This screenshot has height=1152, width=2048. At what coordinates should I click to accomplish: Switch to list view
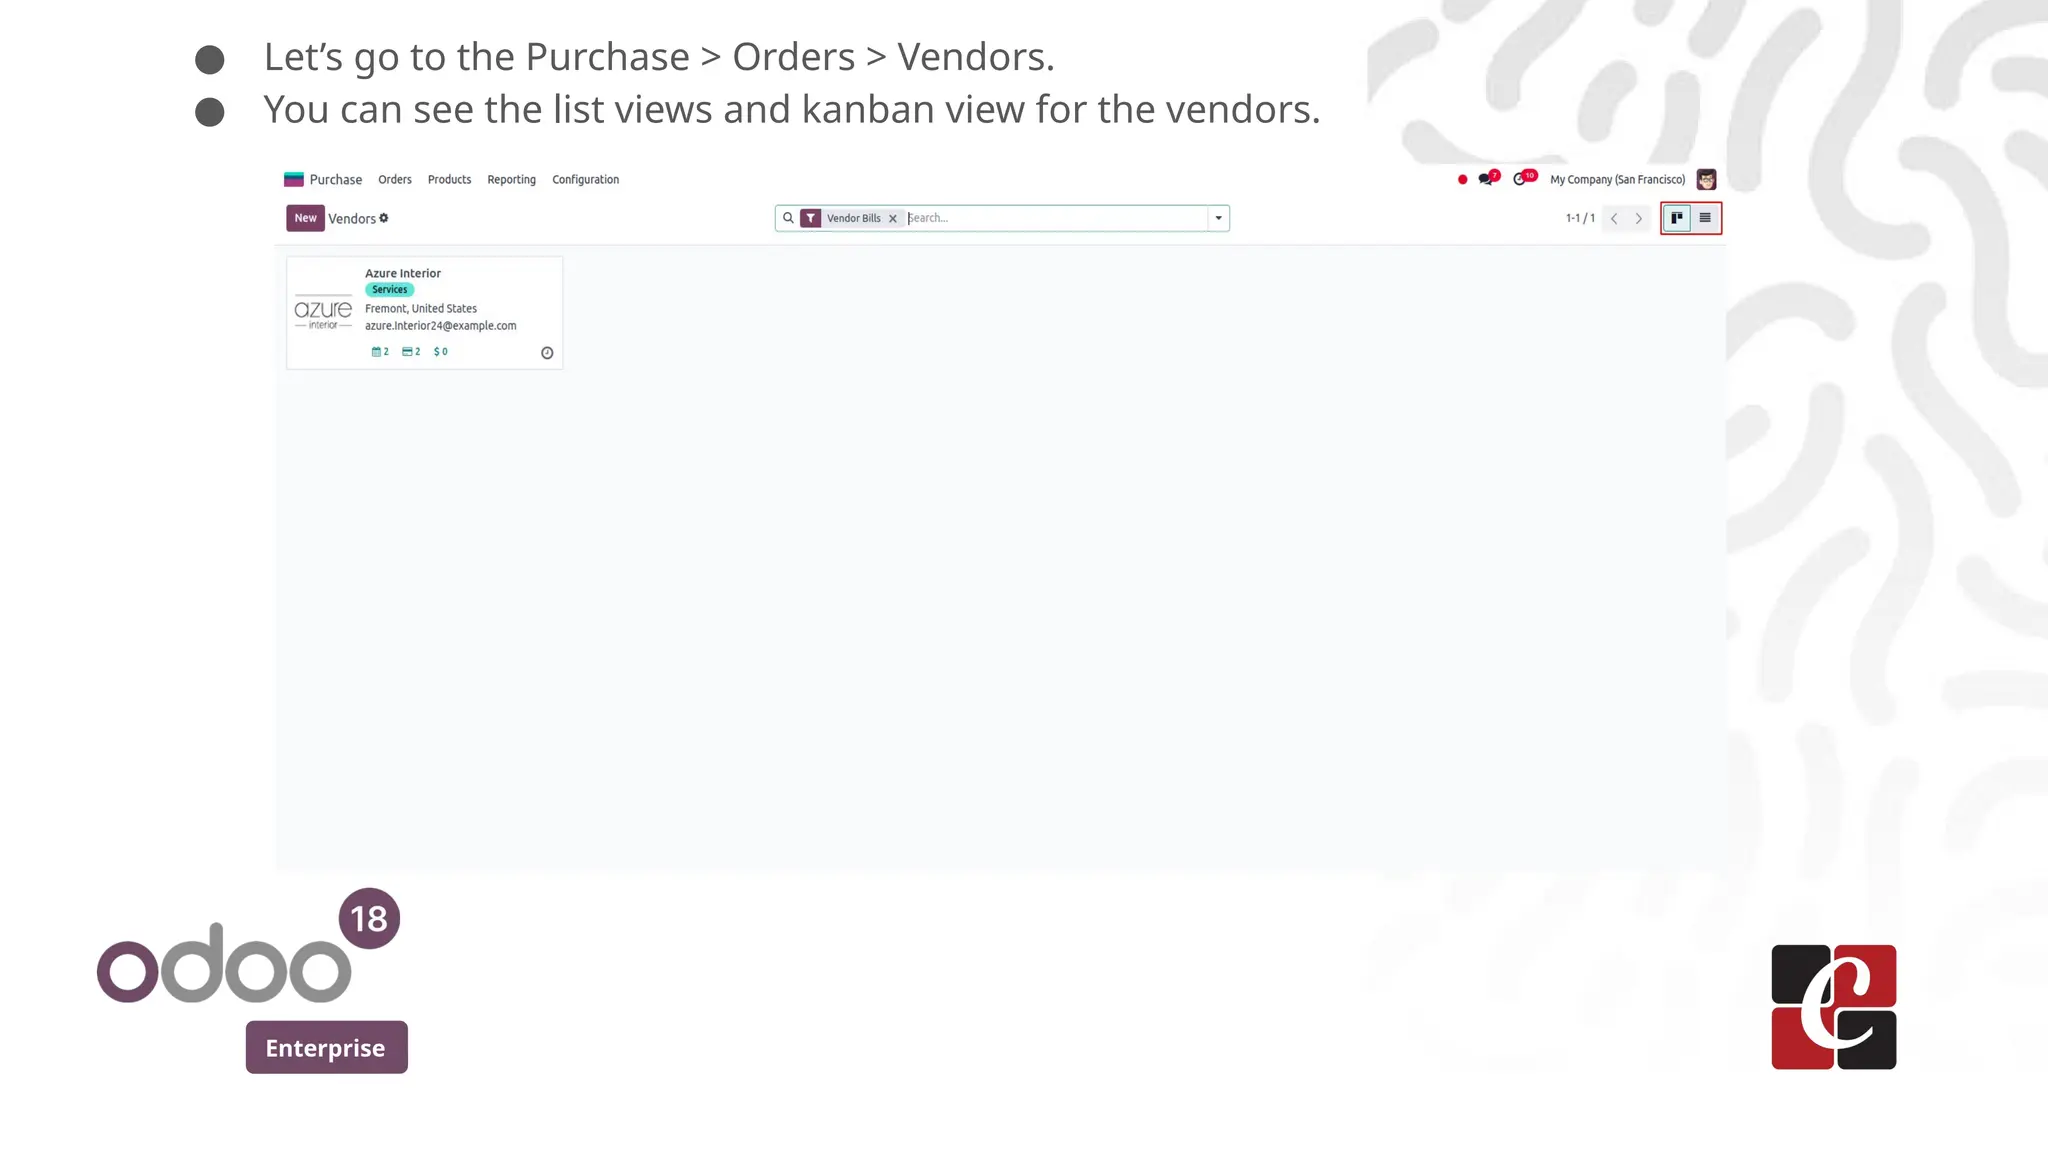coord(1705,218)
